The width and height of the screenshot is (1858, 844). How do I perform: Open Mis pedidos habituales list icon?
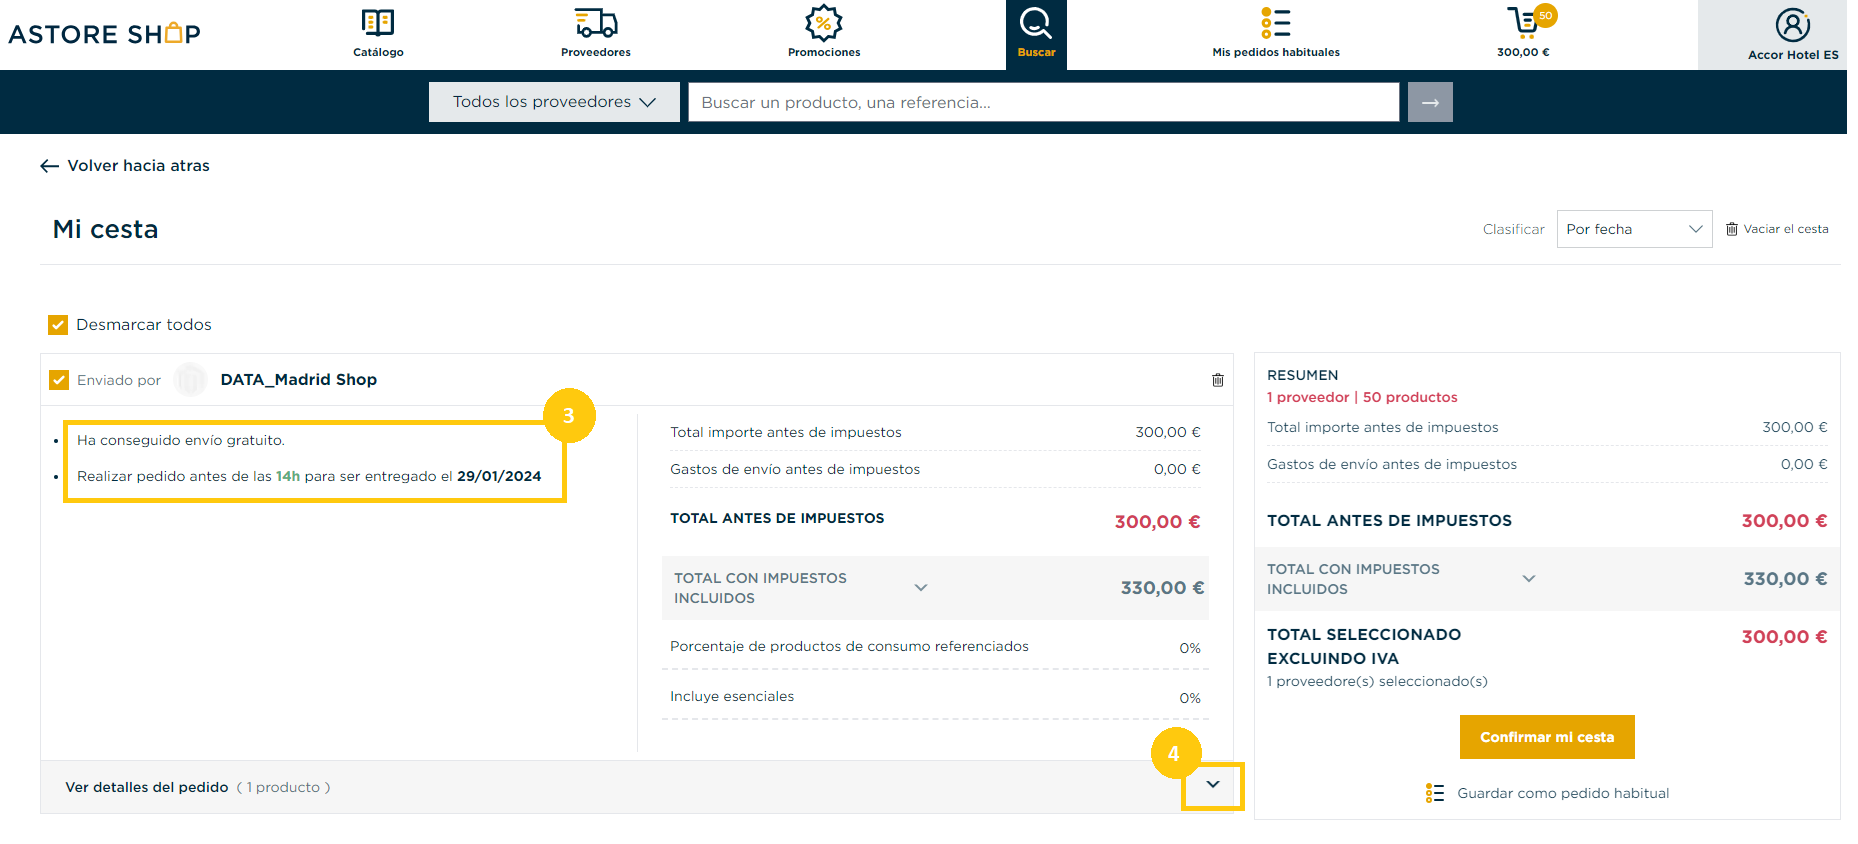(1276, 23)
